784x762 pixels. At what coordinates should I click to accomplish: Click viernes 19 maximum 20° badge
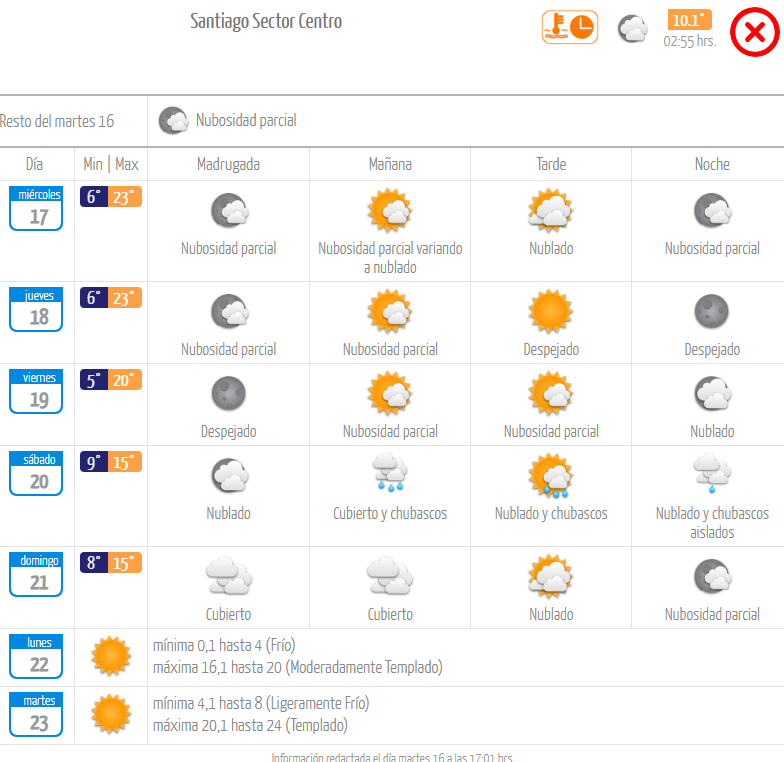(x=125, y=380)
